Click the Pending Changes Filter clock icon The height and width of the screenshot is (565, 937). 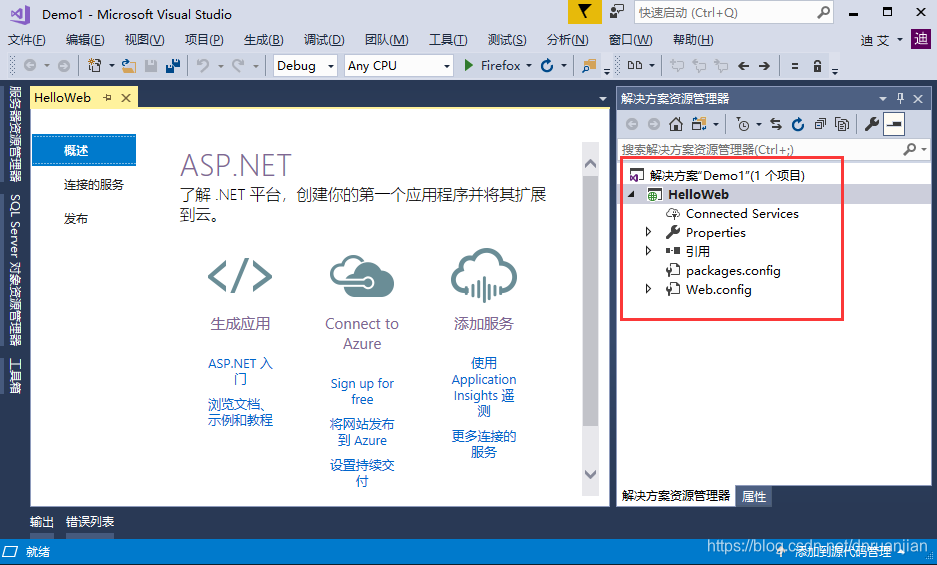(x=743, y=124)
